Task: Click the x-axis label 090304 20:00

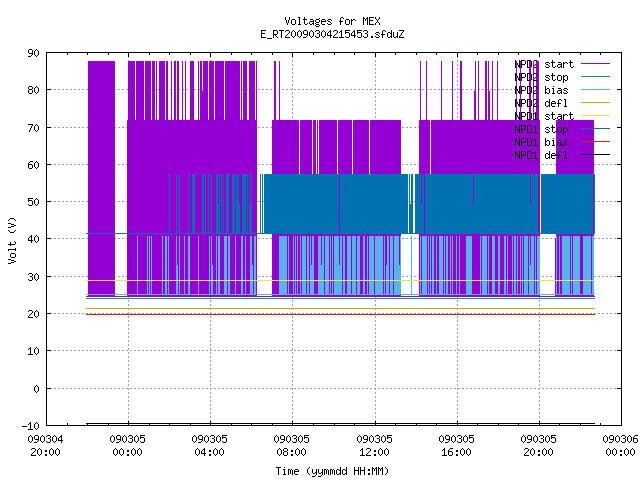Action: pos(46,446)
